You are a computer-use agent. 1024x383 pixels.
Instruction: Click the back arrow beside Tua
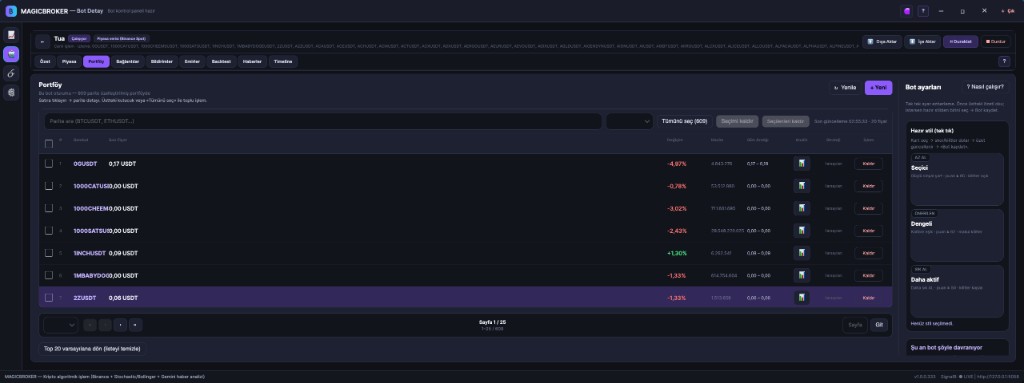pyautogui.click(x=42, y=42)
